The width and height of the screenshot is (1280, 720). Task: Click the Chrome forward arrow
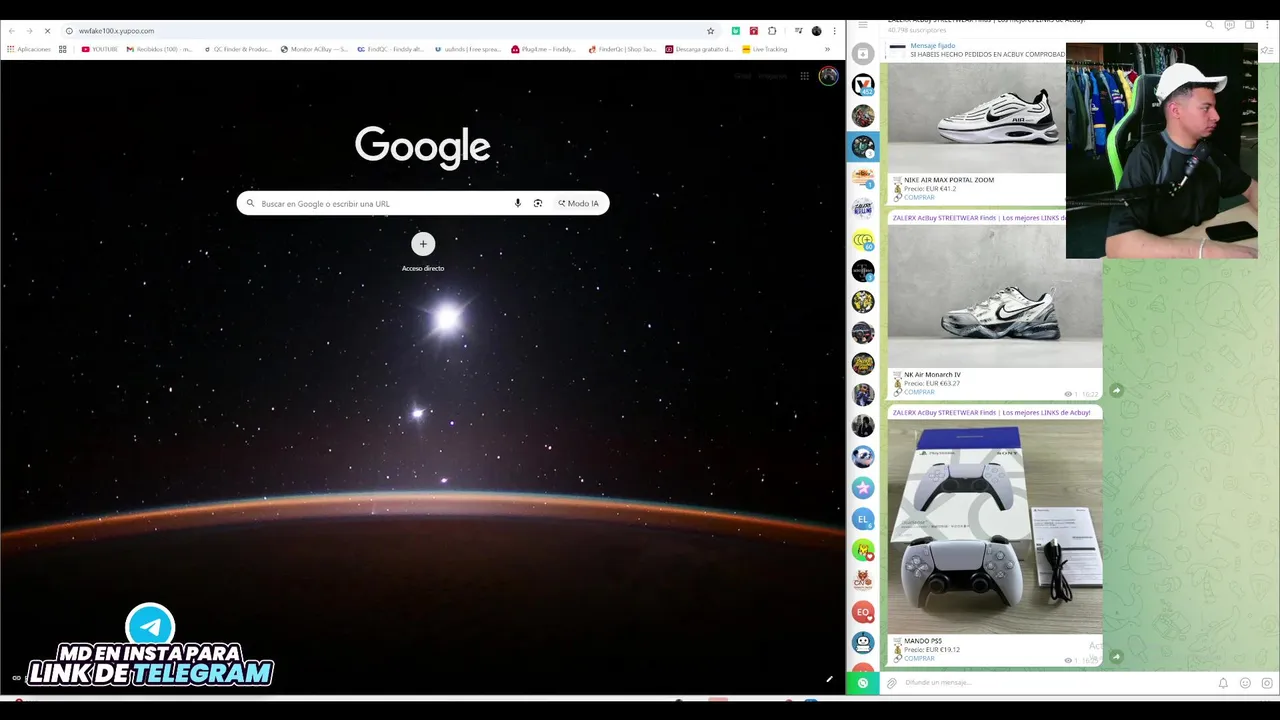coord(29,31)
